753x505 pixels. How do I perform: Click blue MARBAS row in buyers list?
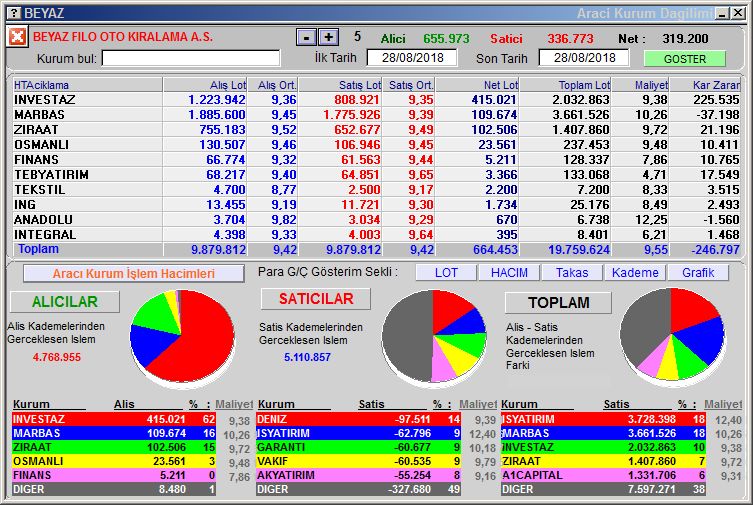[114, 433]
